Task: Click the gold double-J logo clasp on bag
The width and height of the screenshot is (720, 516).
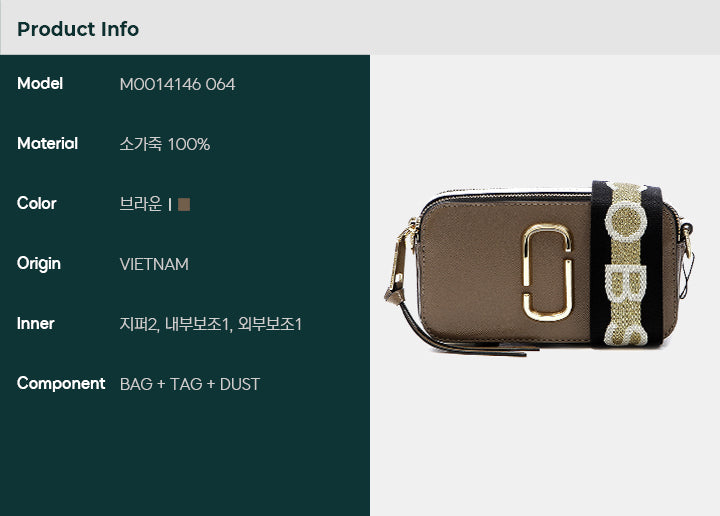Action: click(547, 272)
